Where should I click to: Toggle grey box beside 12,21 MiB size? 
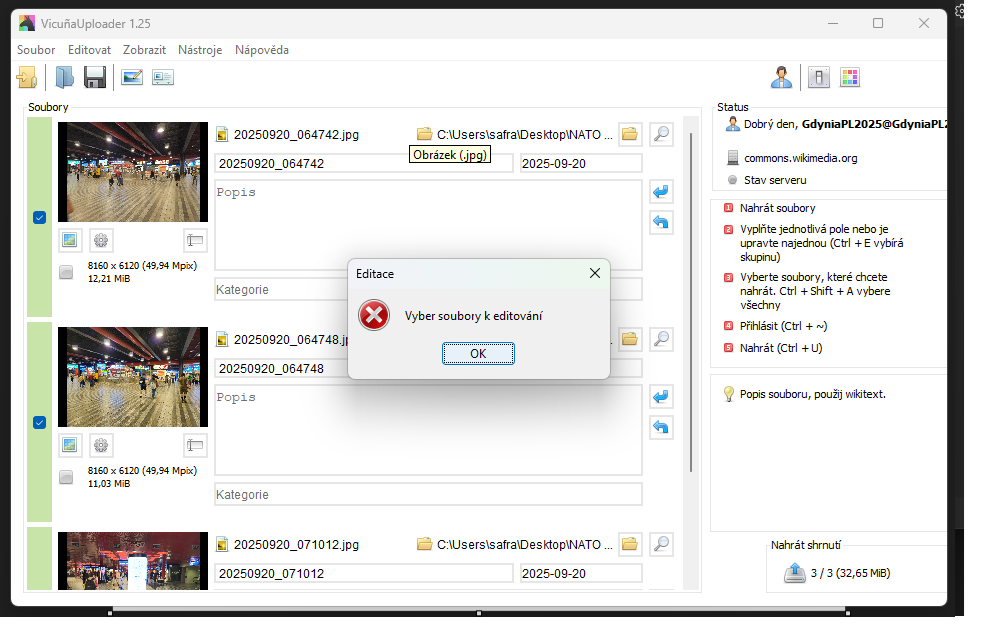coord(66,272)
